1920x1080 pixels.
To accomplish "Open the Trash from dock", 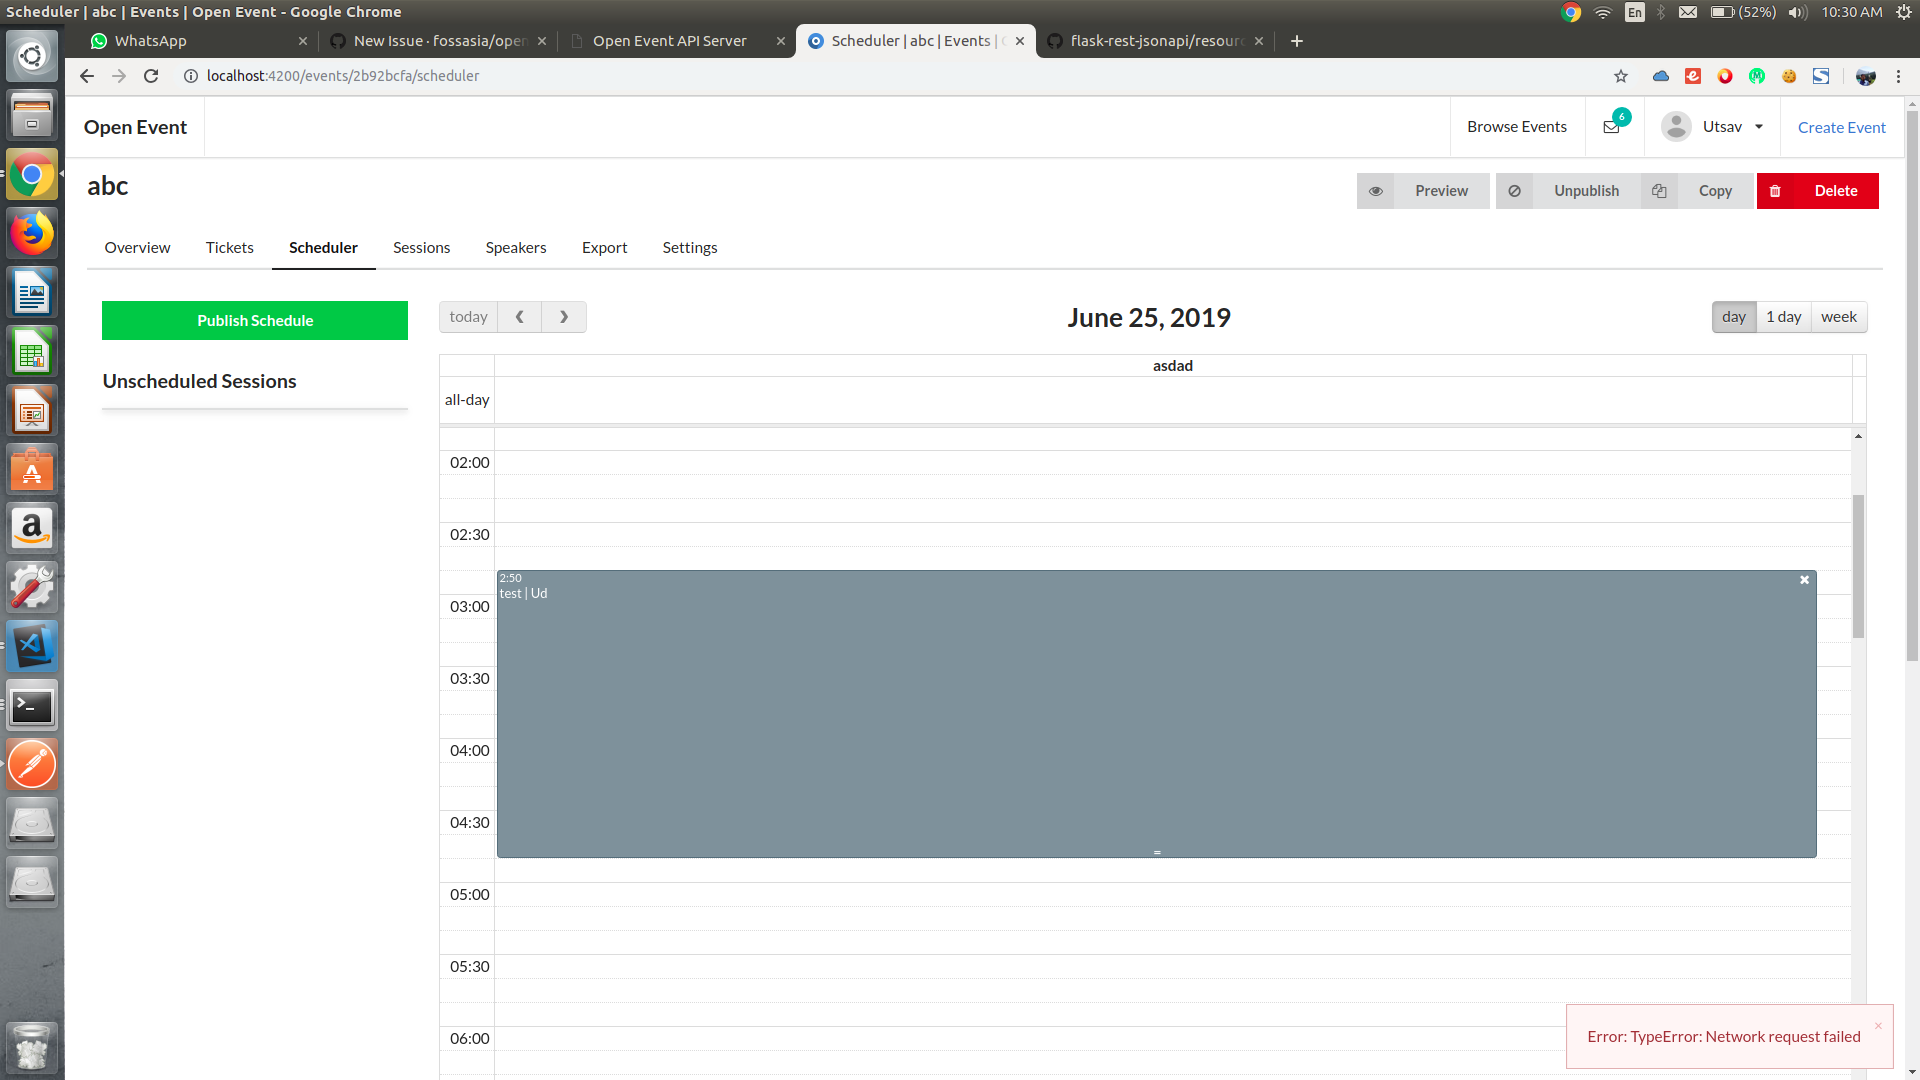I will click(32, 1046).
